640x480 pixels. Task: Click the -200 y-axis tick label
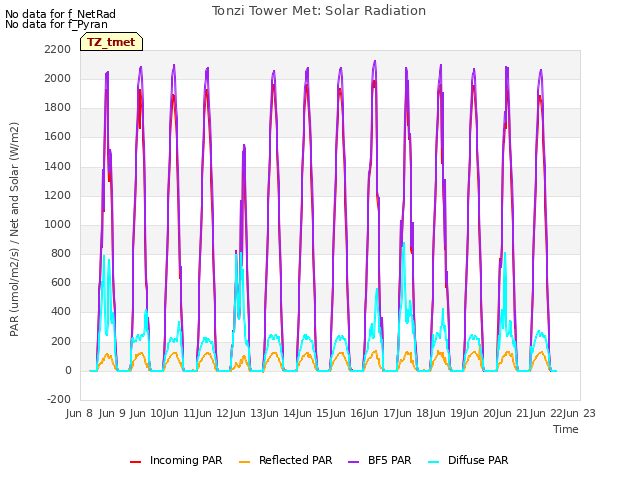pyautogui.click(x=59, y=399)
